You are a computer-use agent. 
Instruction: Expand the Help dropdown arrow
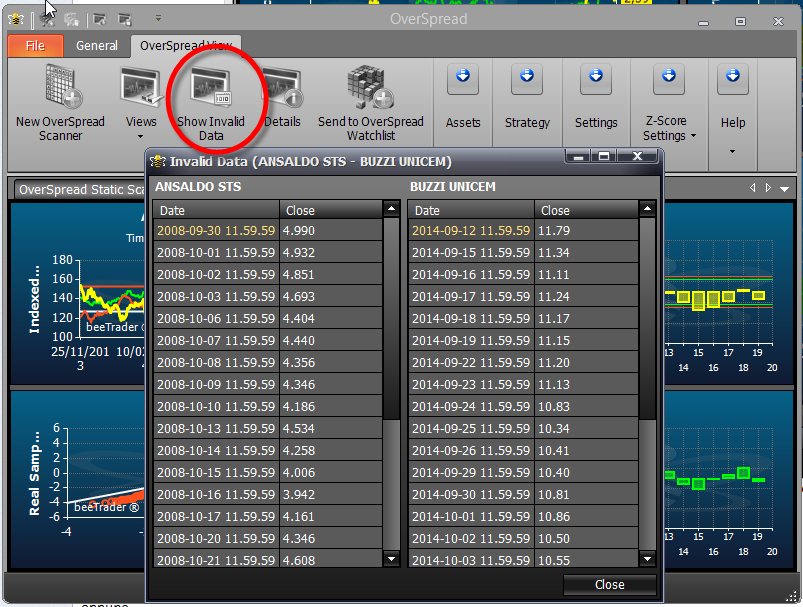tap(732, 151)
